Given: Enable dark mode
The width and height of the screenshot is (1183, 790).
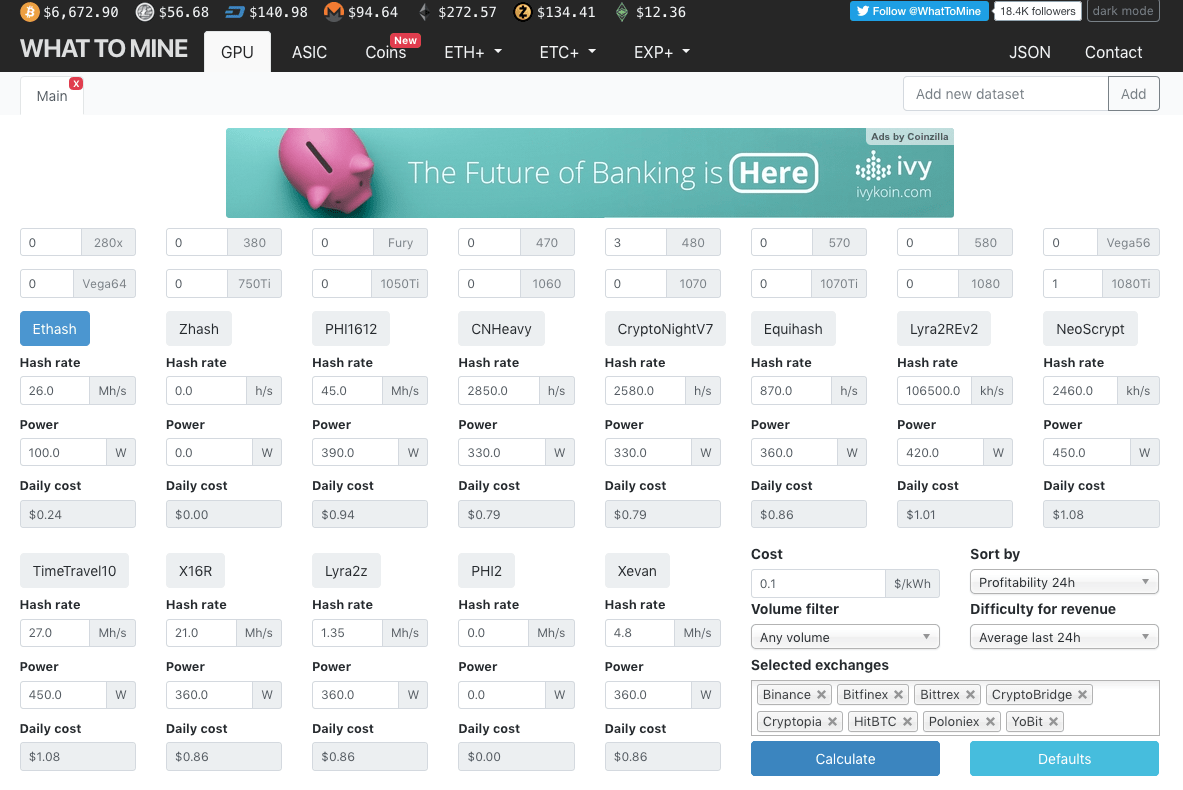Looking at the screenshot, I should pos(1123,11).
